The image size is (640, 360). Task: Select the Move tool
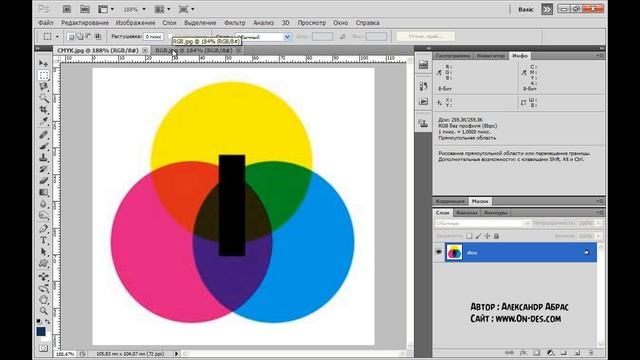click(x=44, y=63)
